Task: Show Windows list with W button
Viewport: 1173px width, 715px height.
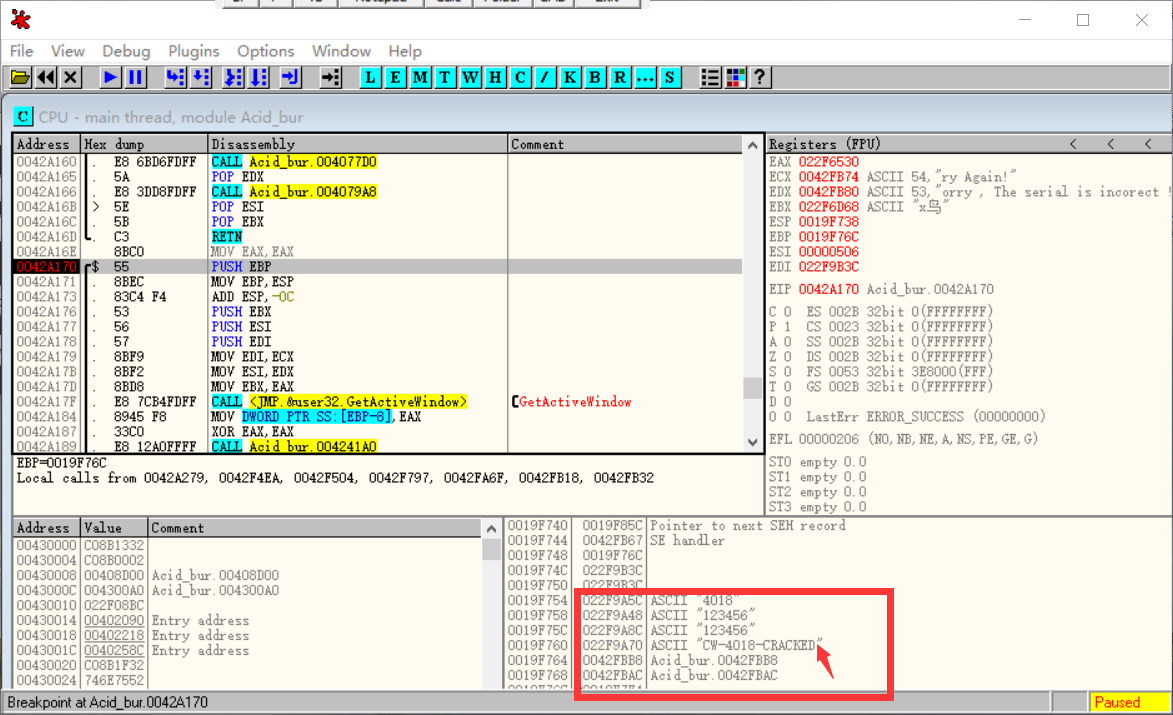Action: click(471, 77)
